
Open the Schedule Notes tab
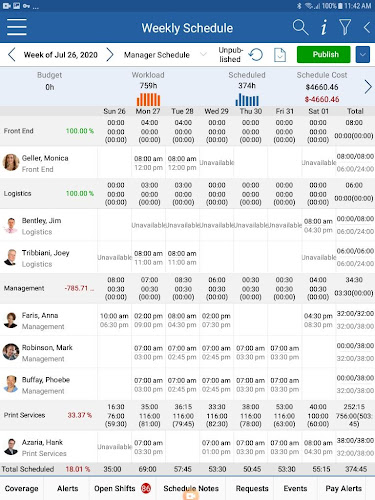191,488
